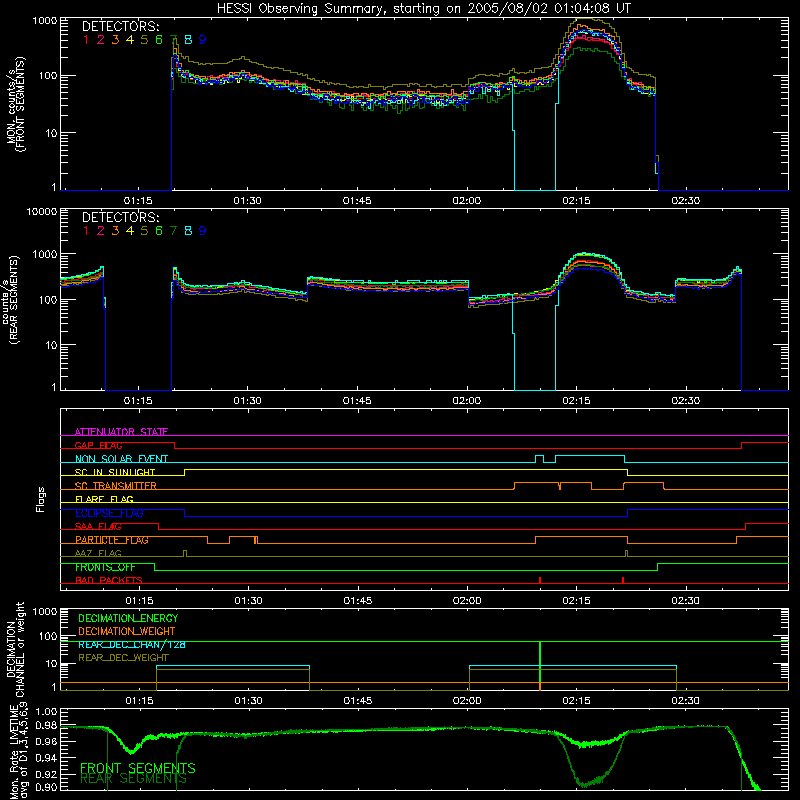Select the olive flag label under PARTICLE_FLAG
This screenshot has width=800, height=800.
pos(98,554)
